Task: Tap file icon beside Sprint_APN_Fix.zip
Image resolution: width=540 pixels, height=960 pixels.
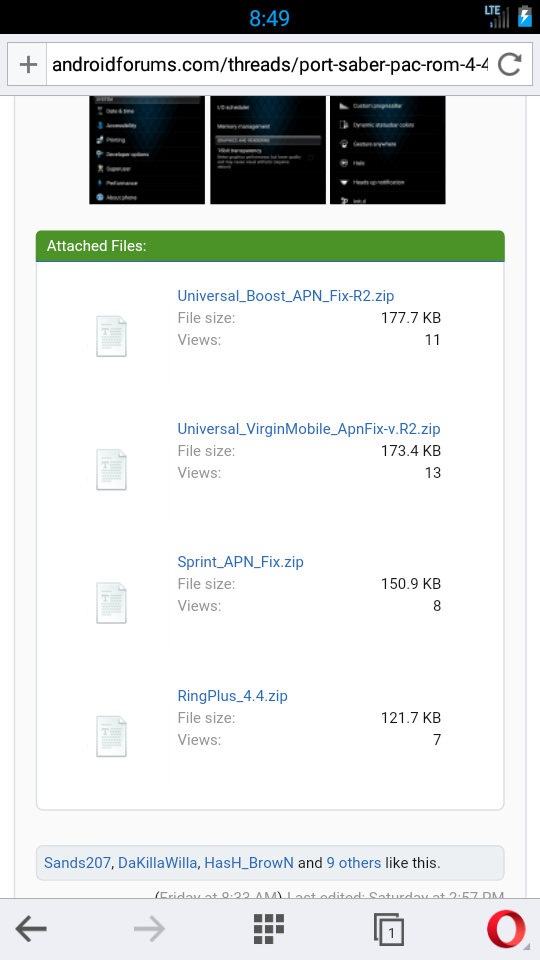Action: (x=111, y=603)
